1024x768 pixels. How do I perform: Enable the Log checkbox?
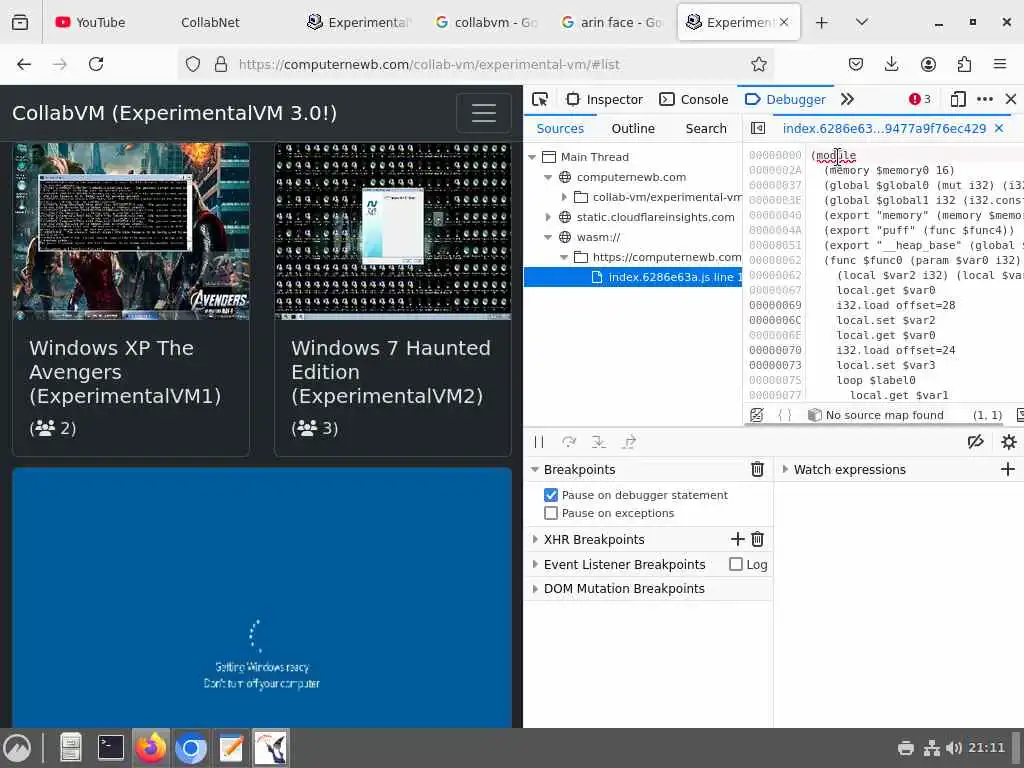[736, 564]
